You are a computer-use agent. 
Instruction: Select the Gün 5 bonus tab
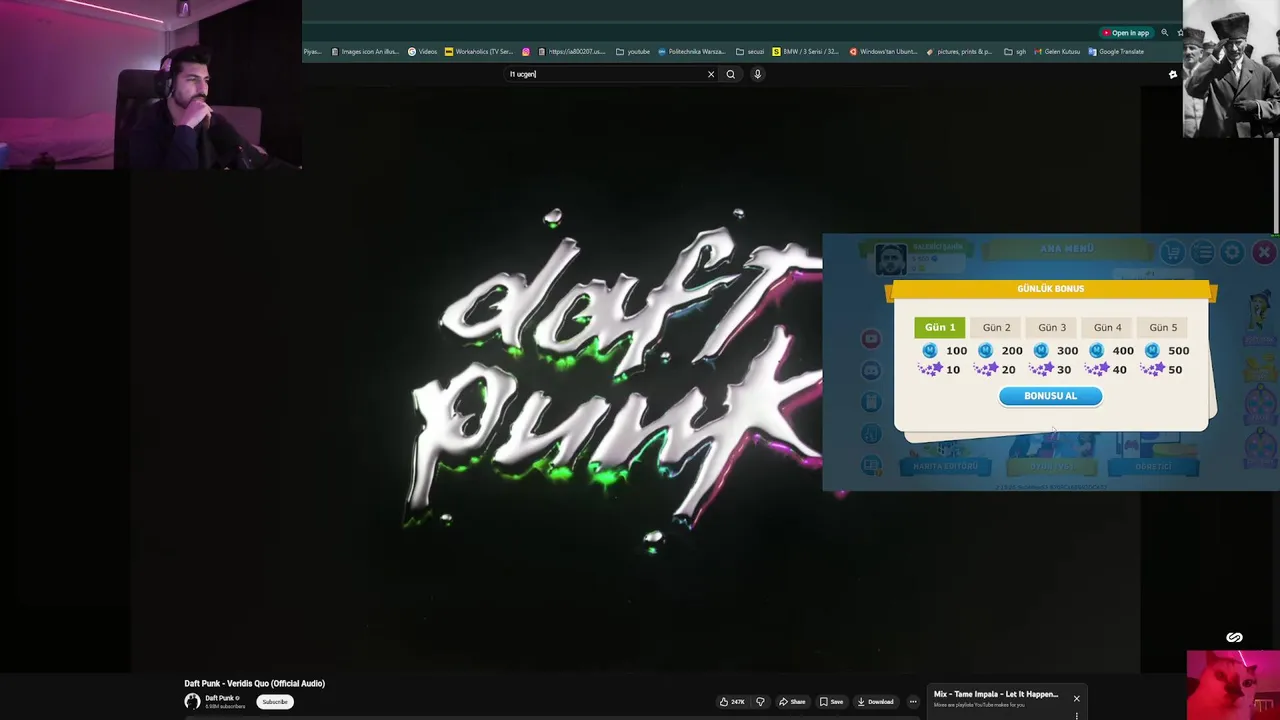pos(1163,327)
